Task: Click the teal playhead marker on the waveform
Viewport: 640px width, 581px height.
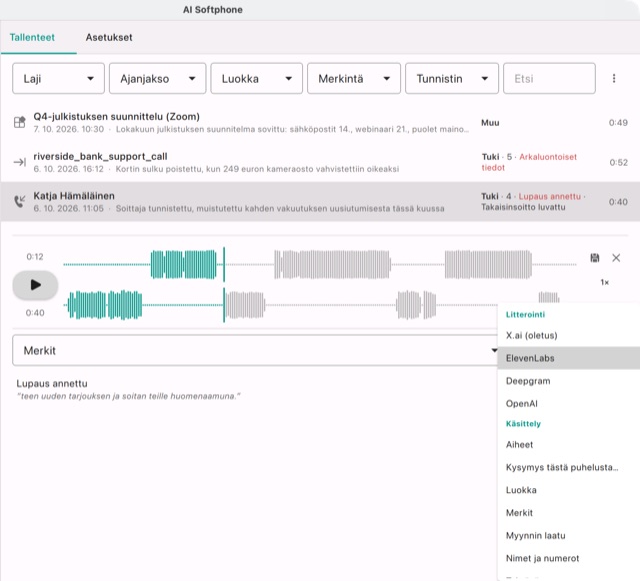Action: [x=224, y=284]
